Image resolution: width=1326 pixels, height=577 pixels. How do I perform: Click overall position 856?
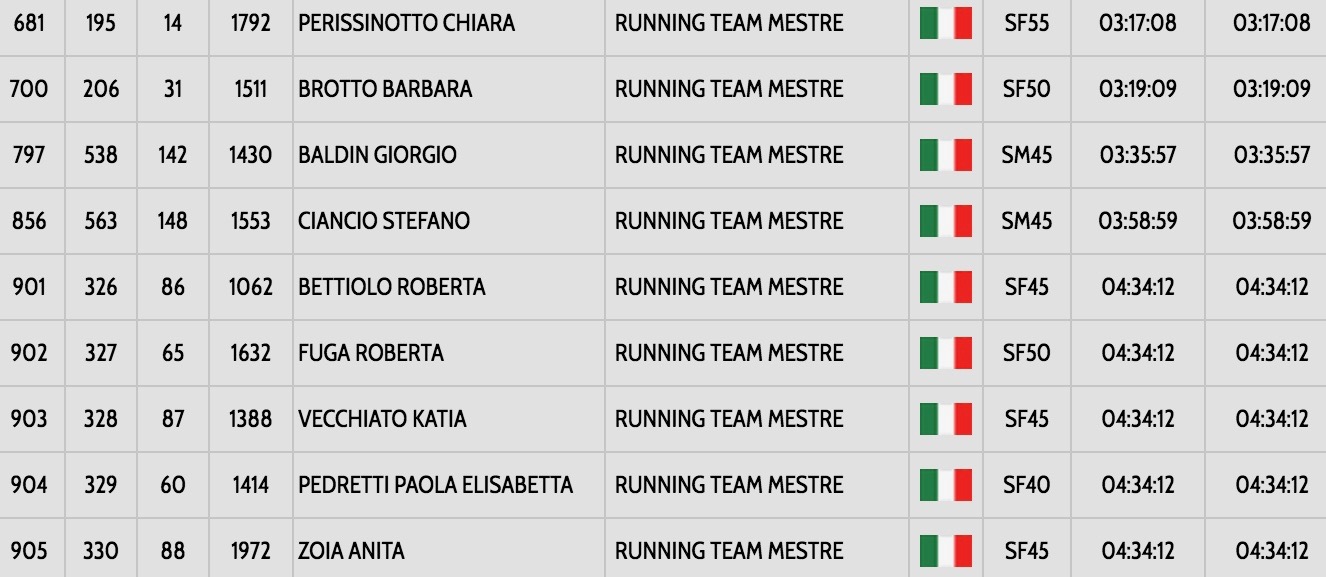click(x=29, y=221)
